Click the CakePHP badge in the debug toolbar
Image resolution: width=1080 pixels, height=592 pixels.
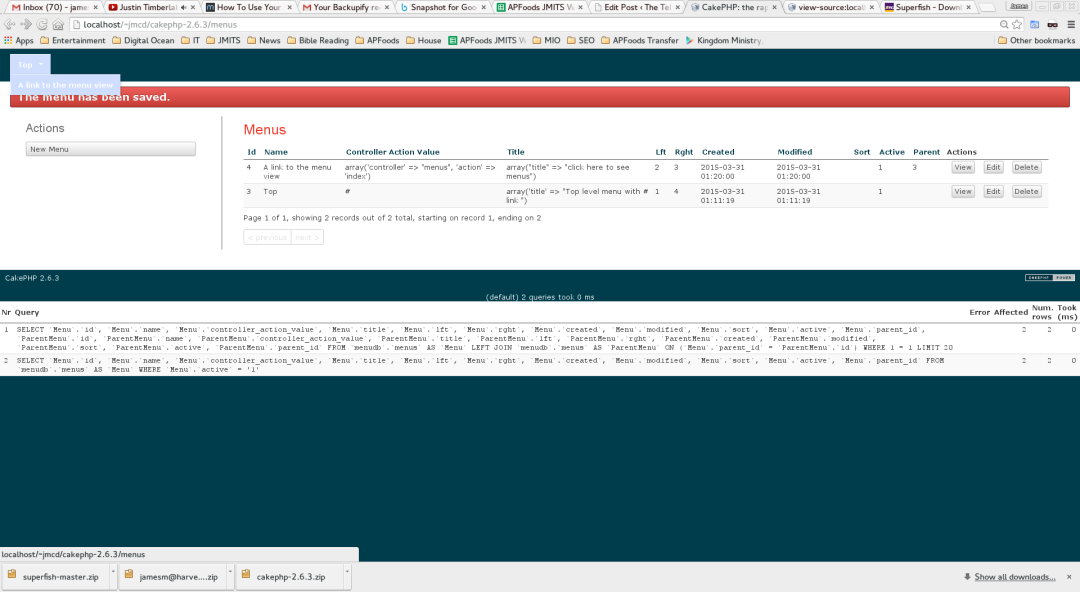tap(1050, 279)
